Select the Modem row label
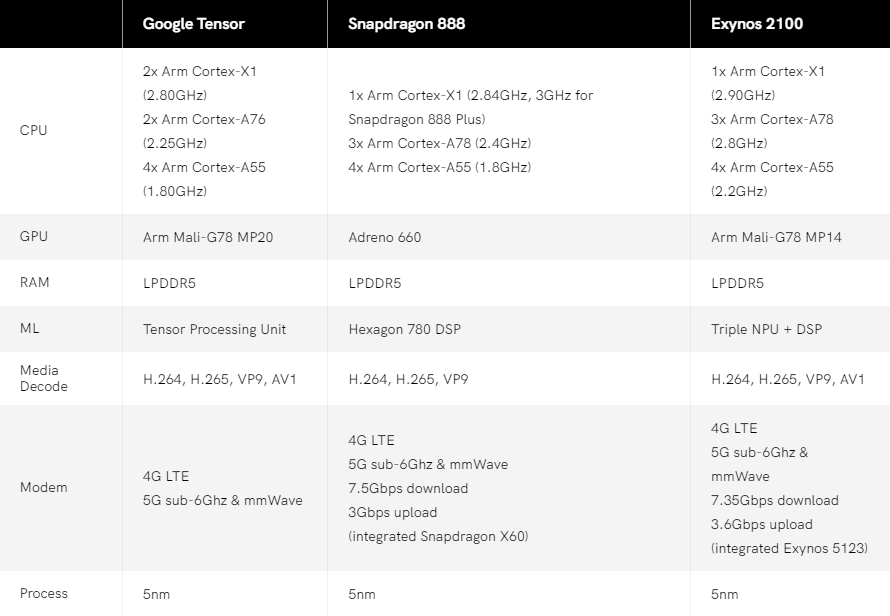Viewport: 890px width, 616px height. click(x=44, y=487)
